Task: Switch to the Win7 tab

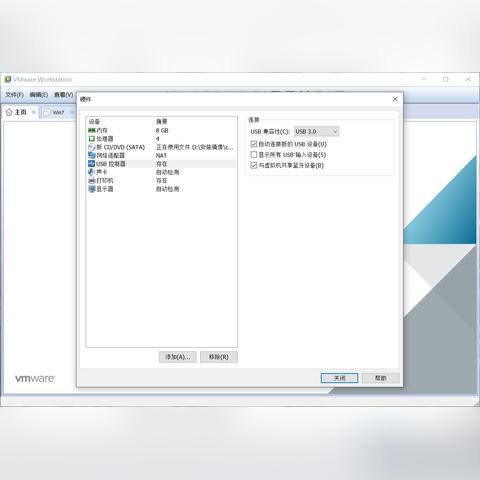Action: pyautogui.click(x=58, y=113)
